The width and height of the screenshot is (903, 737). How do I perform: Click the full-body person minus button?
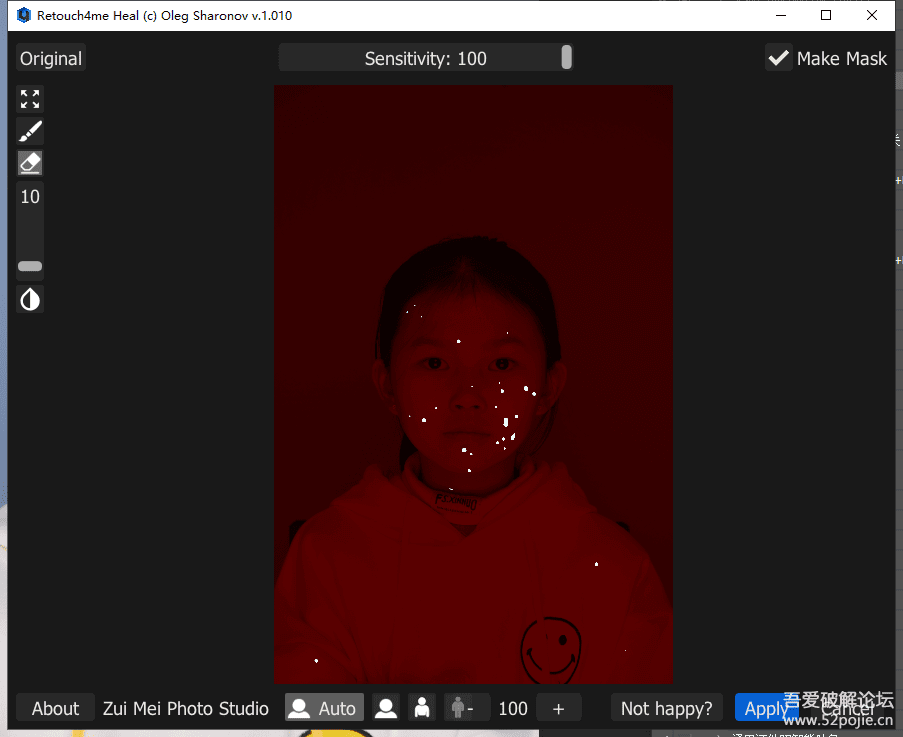tap(465, 708)
